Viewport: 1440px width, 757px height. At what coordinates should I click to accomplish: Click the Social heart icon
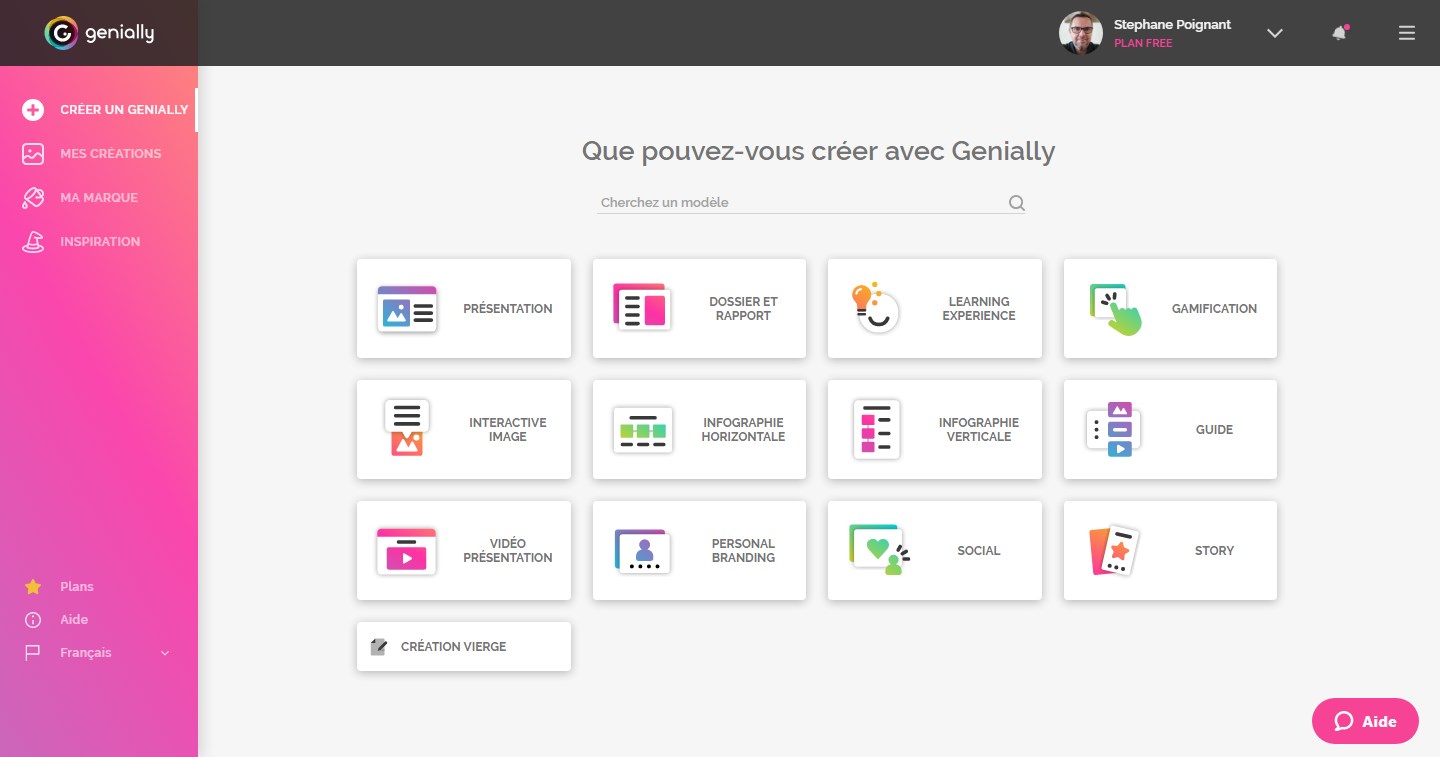(x=879, y=549)
